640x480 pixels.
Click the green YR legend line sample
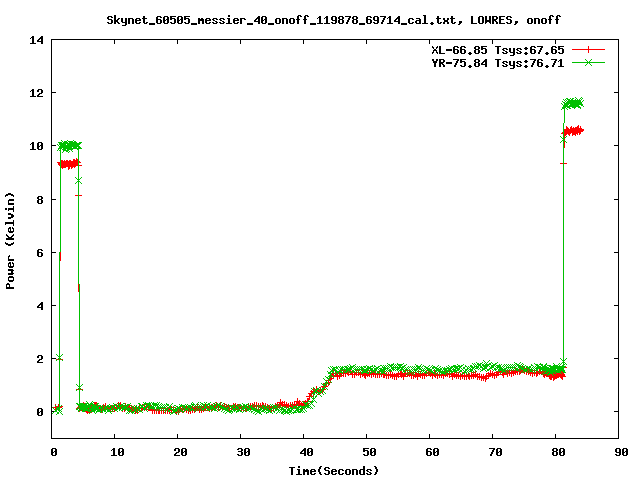(588, 62)
